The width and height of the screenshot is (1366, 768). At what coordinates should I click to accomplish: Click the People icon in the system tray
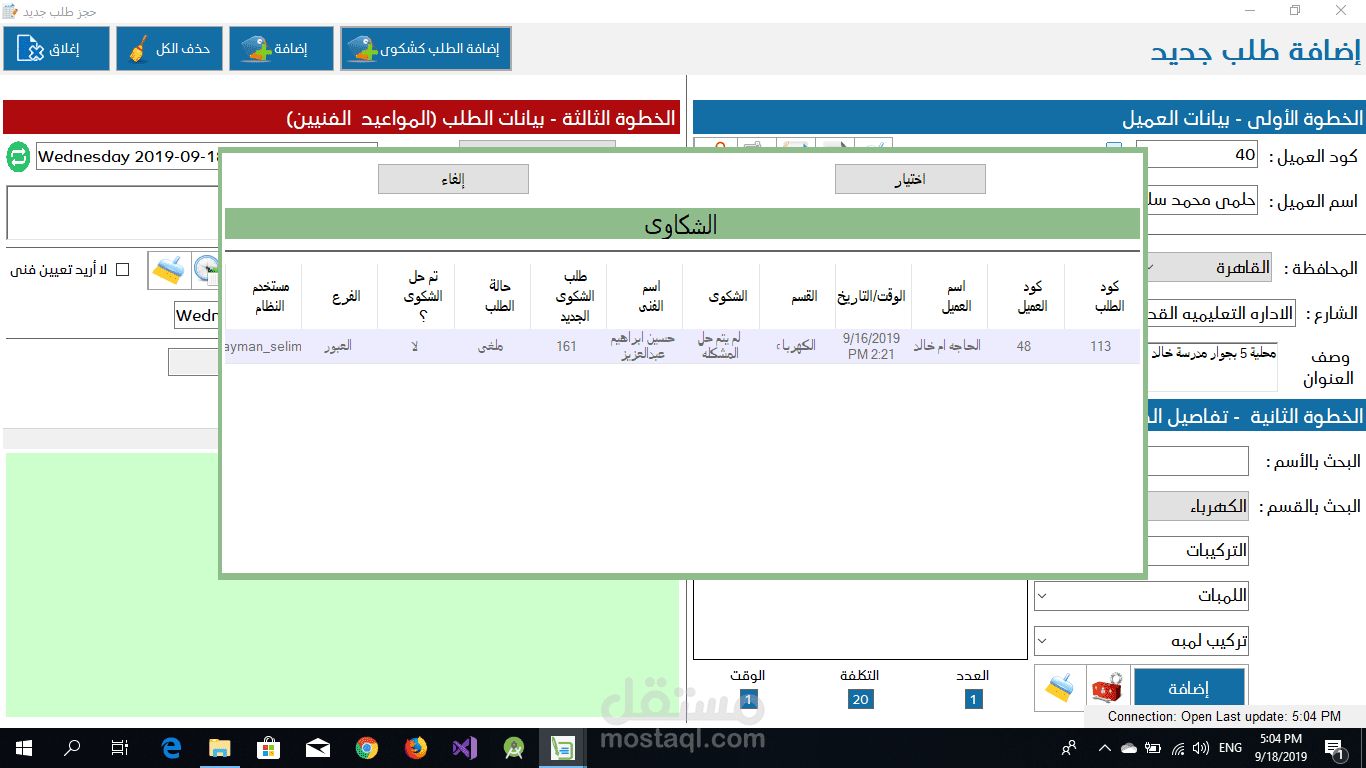[1070, 748]
